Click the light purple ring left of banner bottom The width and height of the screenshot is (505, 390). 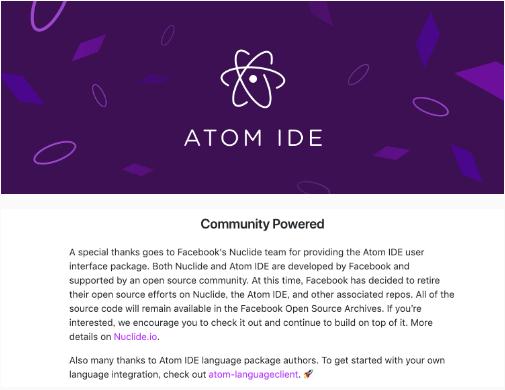pyautogui.click(x=55, y=152)
